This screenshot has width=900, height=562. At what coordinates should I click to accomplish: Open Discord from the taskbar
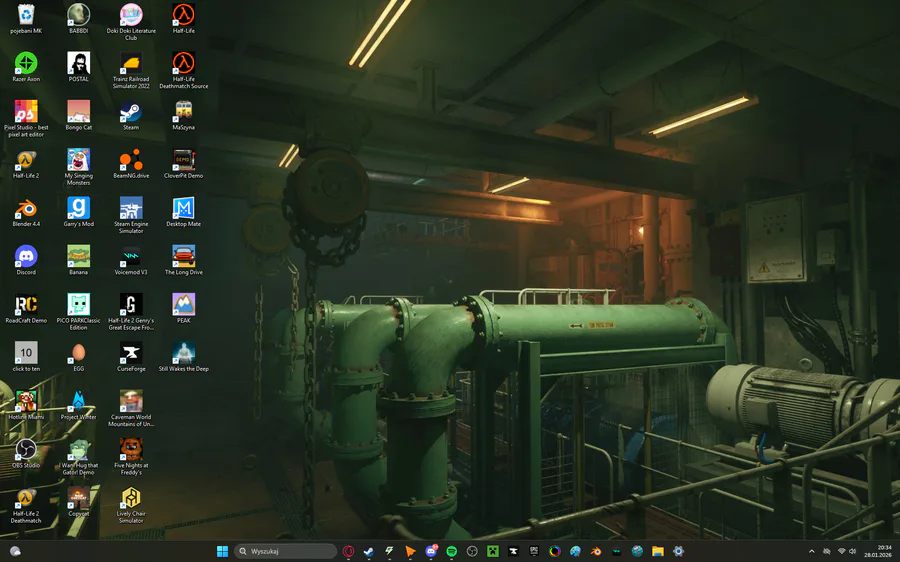430,551
